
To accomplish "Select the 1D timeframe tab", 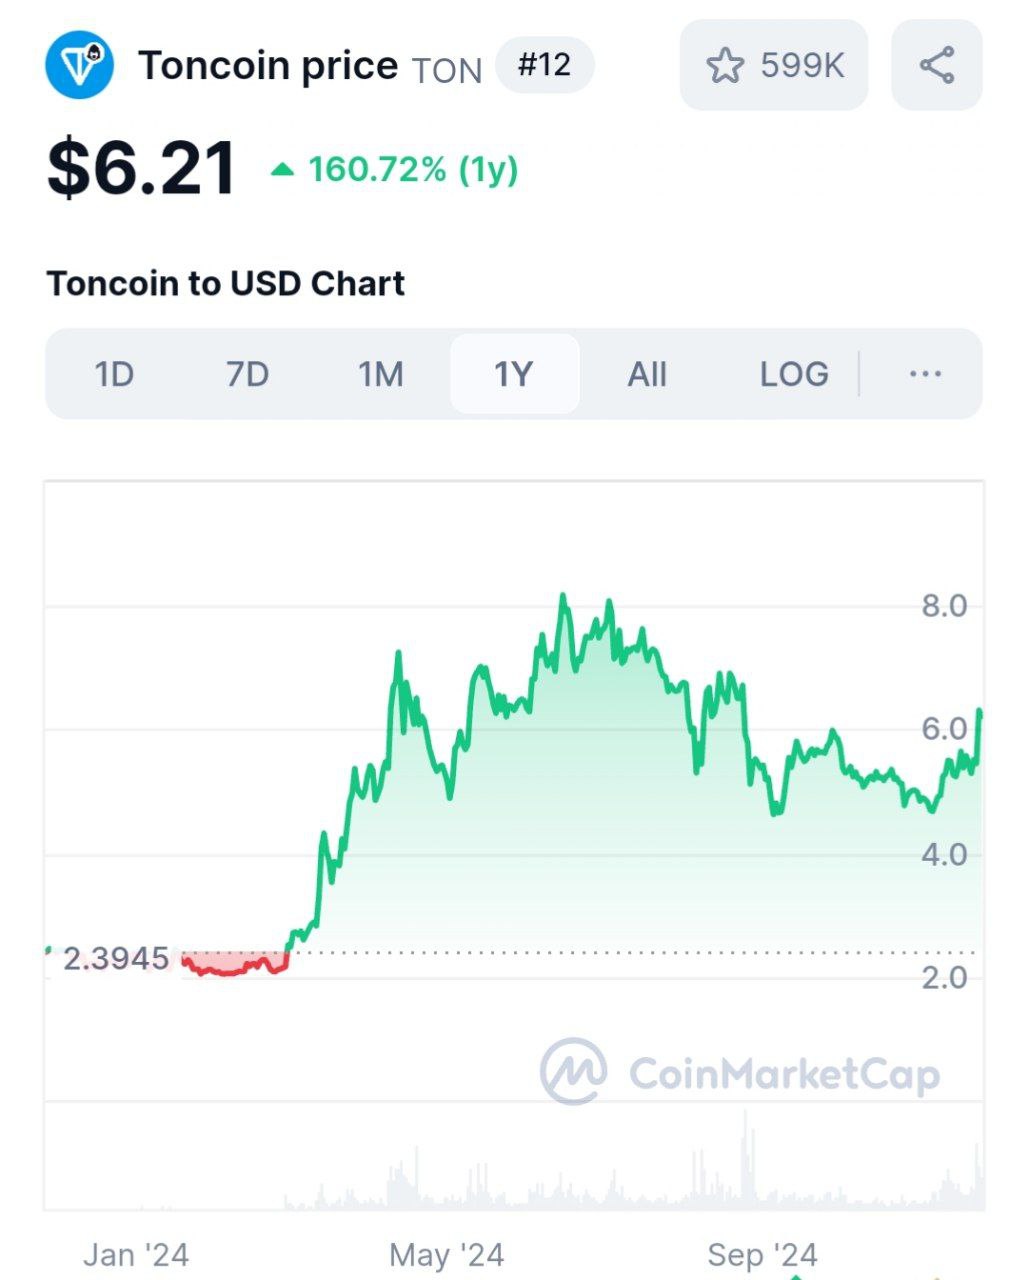I will click(x=114, y=374).
